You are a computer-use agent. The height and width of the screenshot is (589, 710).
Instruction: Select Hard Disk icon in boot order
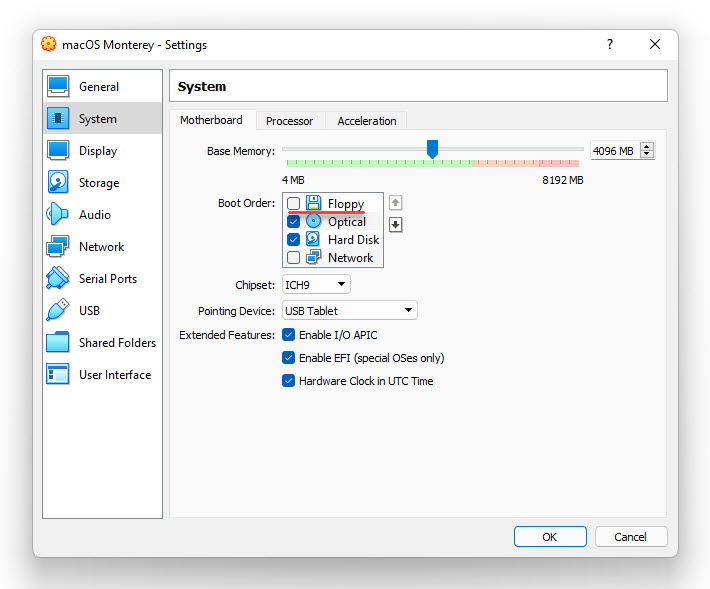click(x=313, y=239)
